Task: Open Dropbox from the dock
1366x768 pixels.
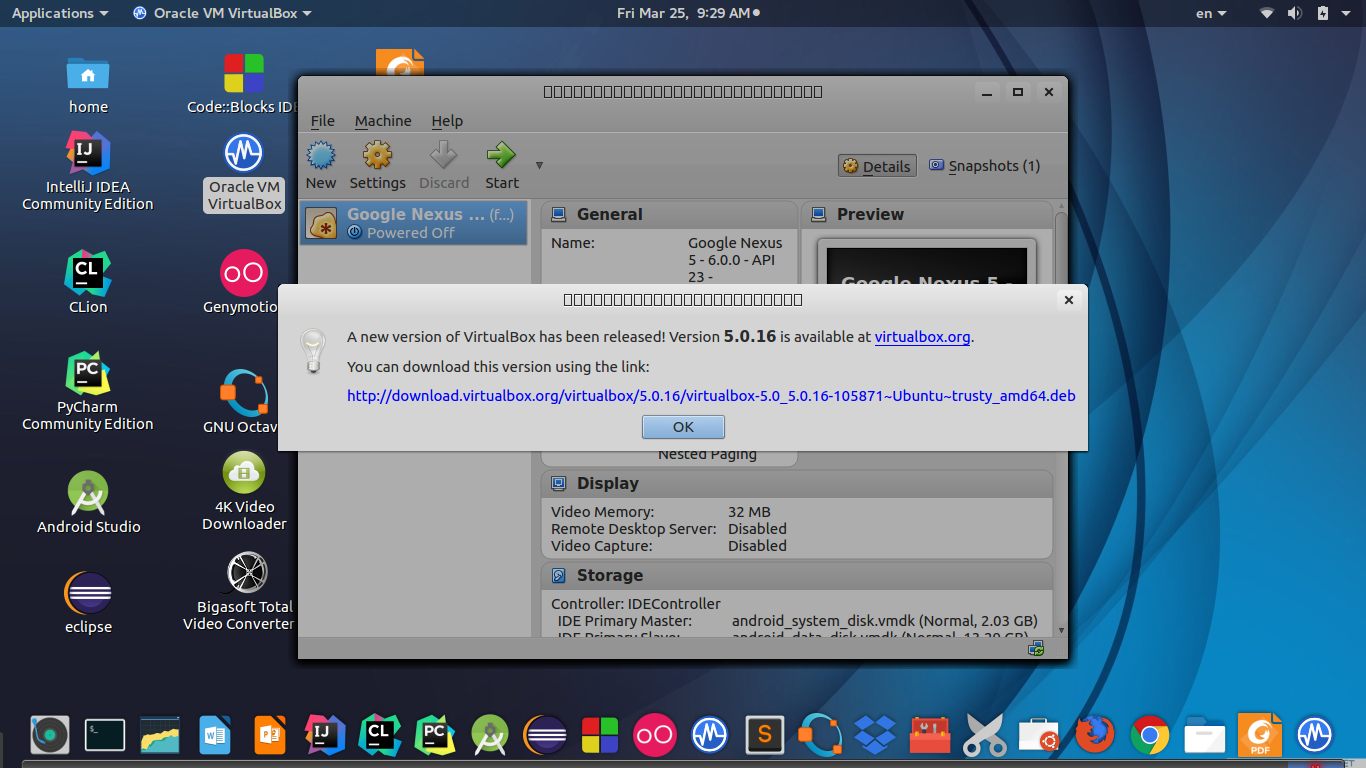Action: [x=875, y=735]
